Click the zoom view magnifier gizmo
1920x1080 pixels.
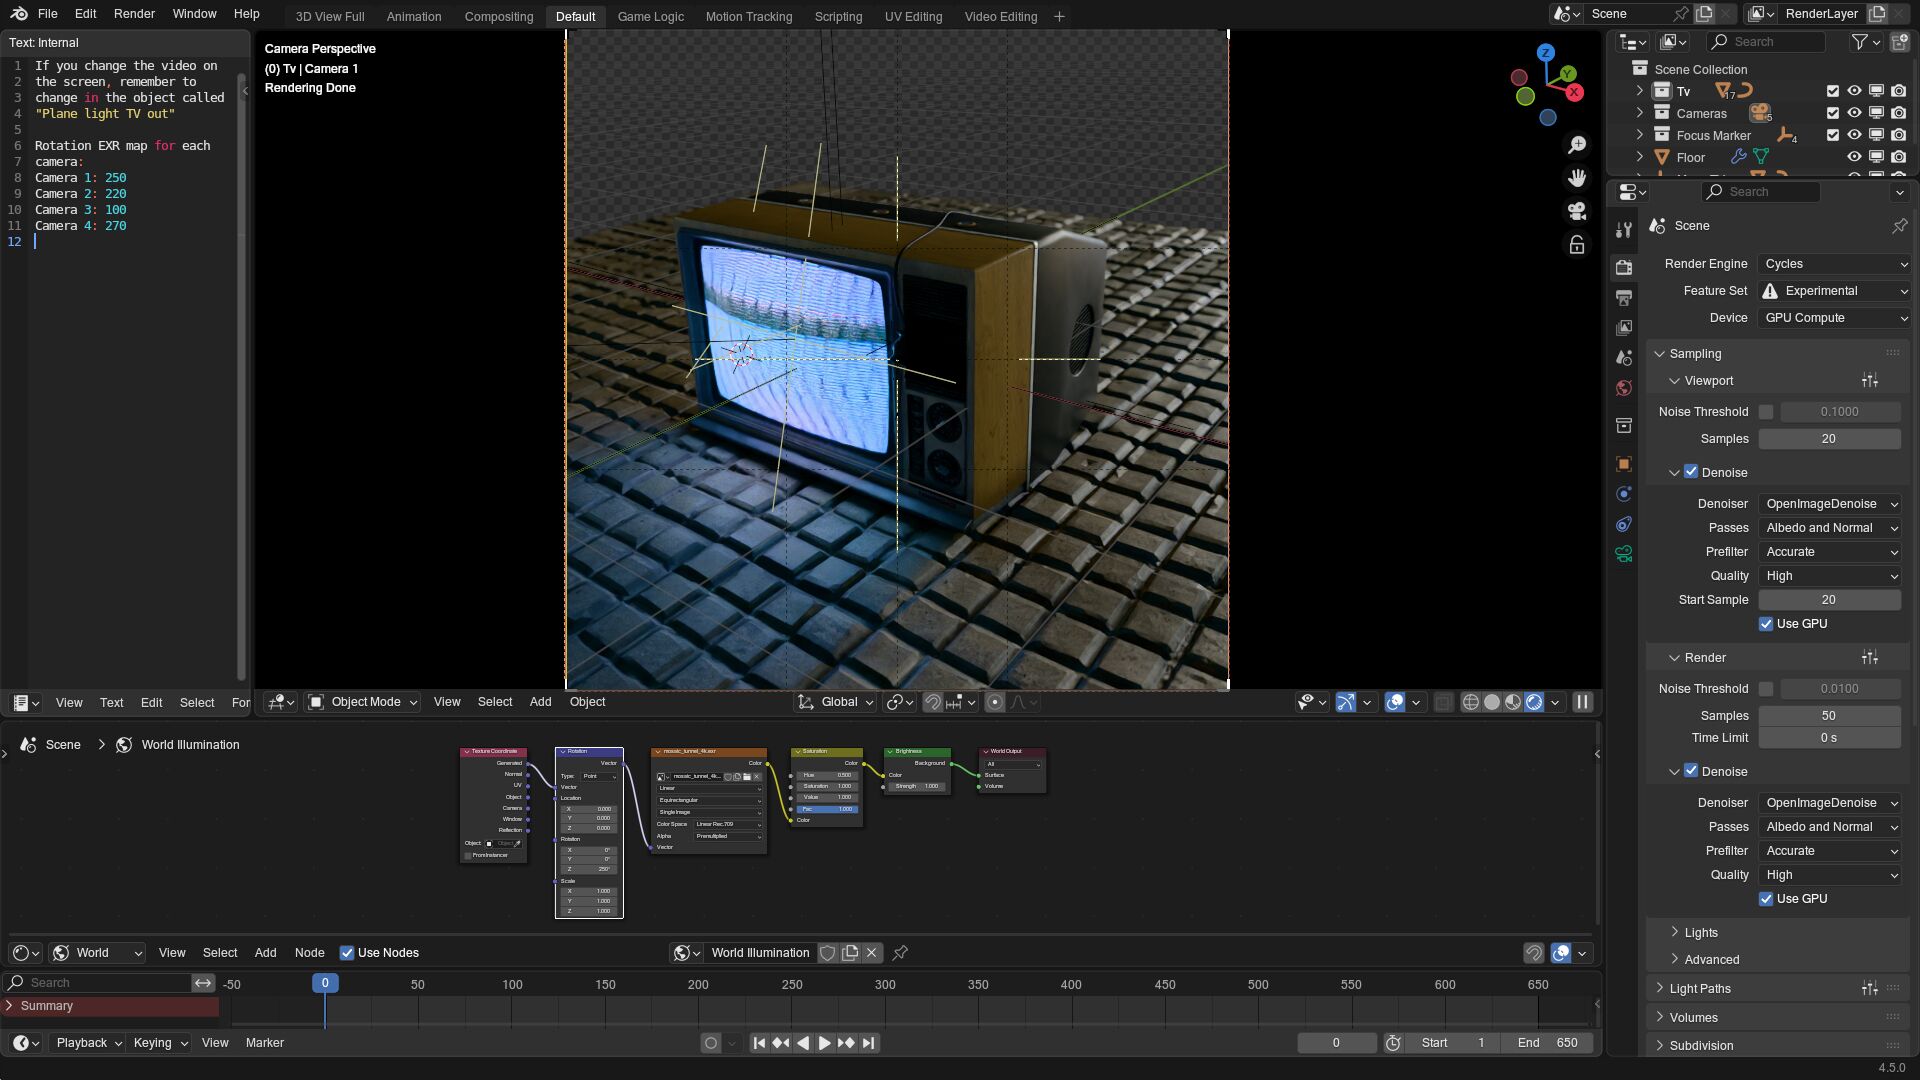(1577, 145)
